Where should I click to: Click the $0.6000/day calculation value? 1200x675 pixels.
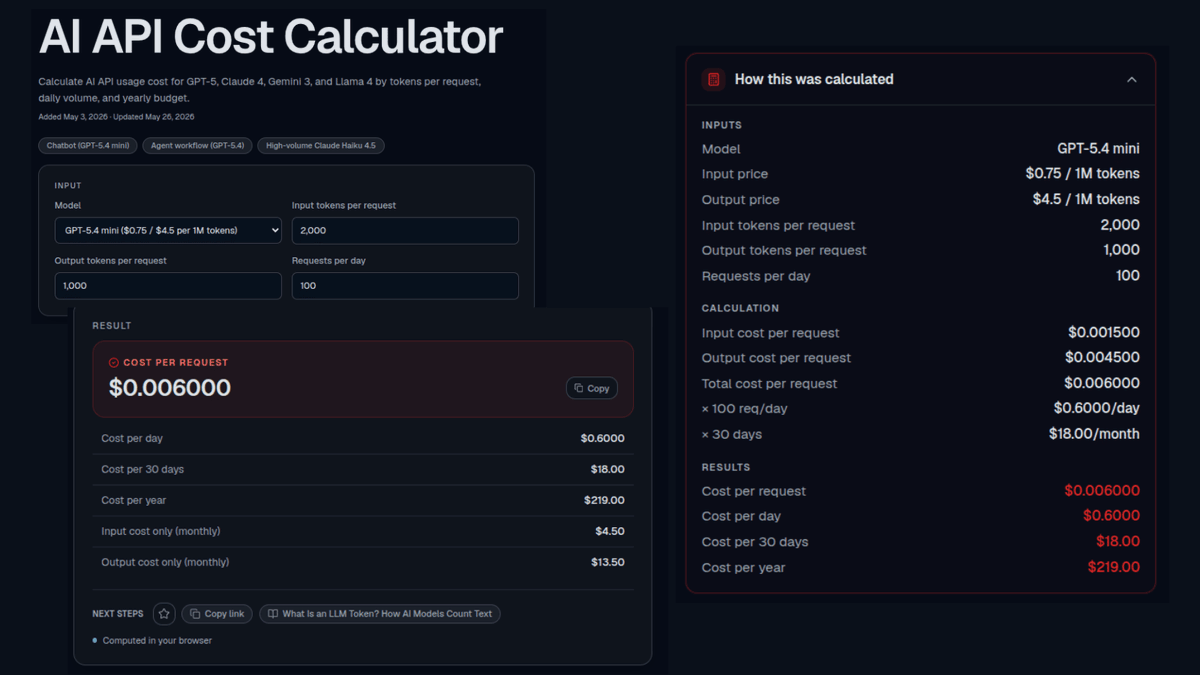pyautogui.click(x=1097, y=408)
